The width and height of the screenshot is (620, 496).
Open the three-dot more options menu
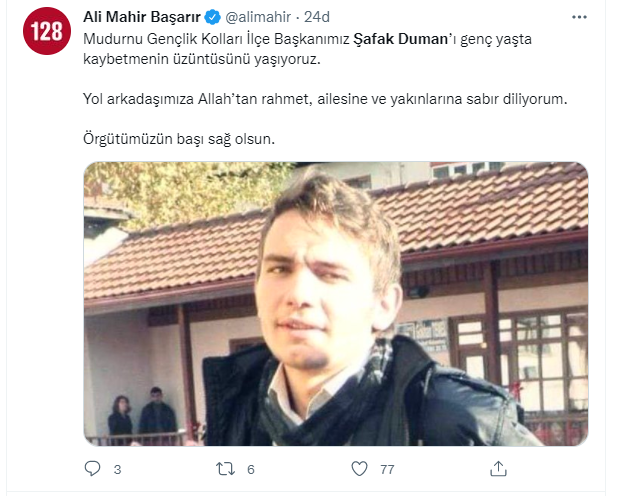click(579, 17)
